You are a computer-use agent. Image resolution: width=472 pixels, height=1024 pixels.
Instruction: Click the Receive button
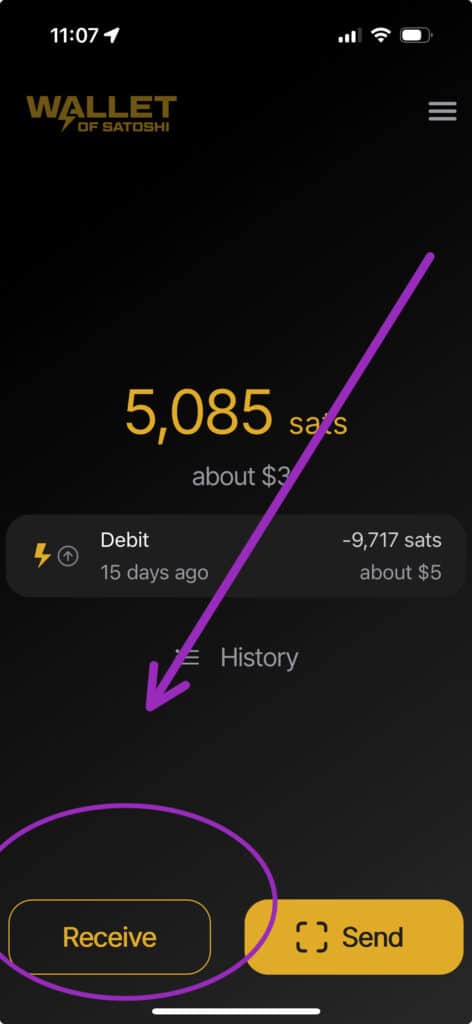[110, 937]
